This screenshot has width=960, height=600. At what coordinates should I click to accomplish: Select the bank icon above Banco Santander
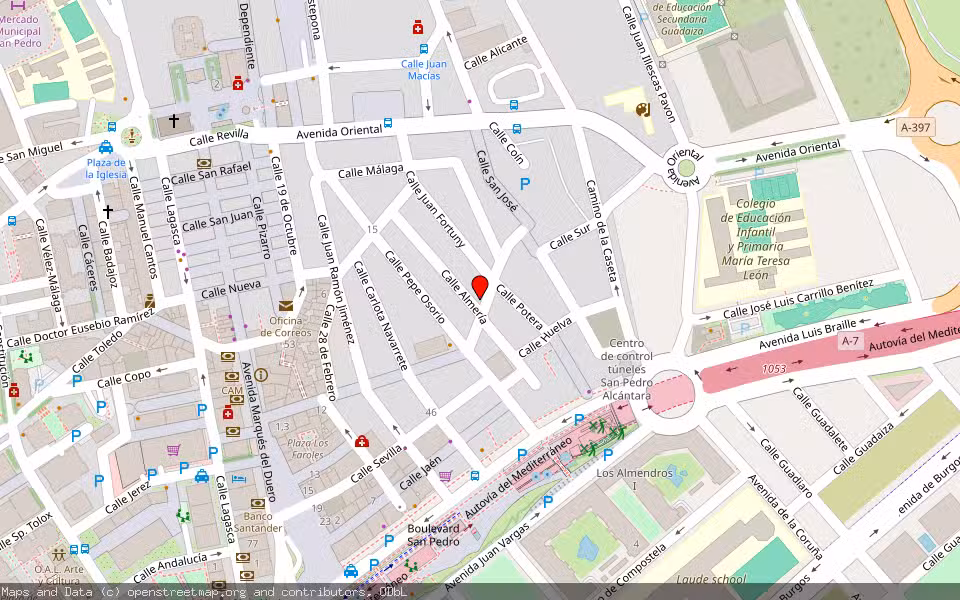[257, 504]
